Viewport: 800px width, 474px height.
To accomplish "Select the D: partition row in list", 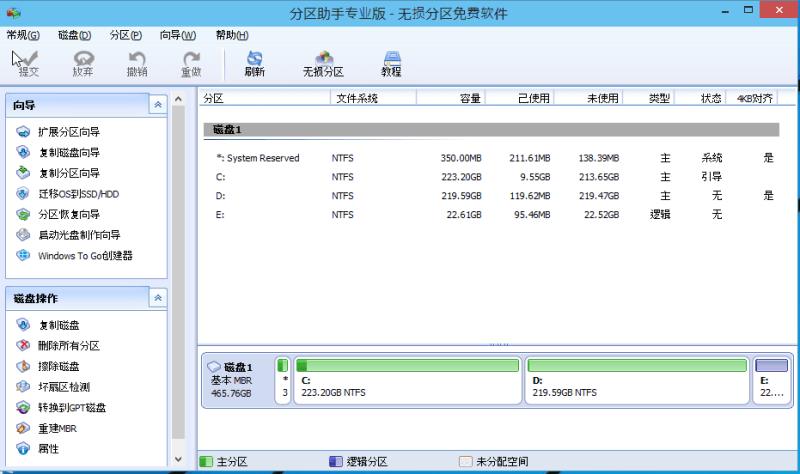I will coord(491,196).
